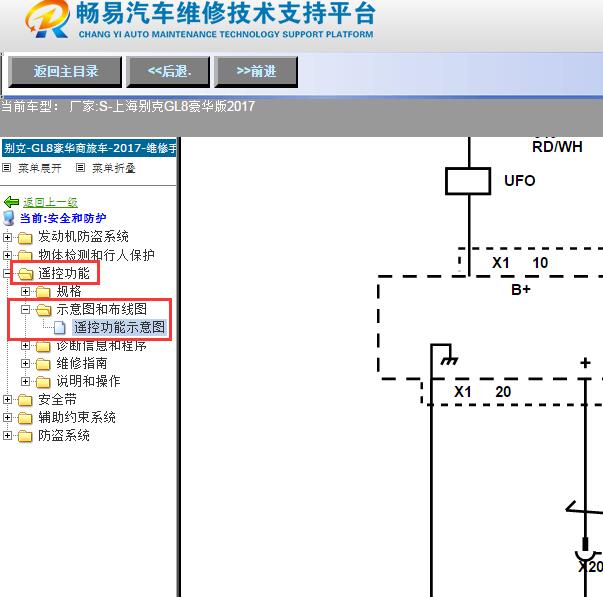Click the X1 10 connector label
Screen dimensions: 603x597
(520, 263)
